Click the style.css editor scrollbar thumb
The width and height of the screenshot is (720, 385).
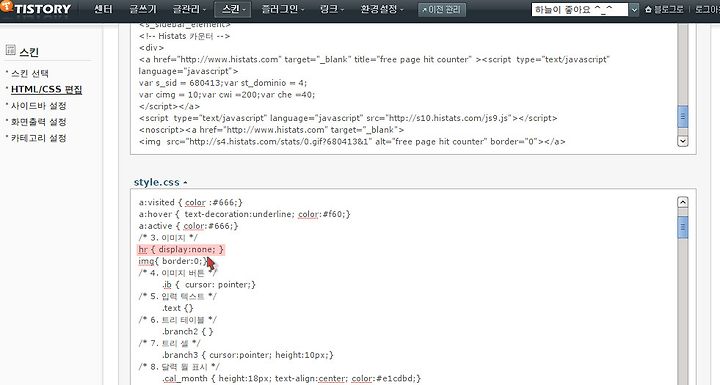[x=683, y=227]
